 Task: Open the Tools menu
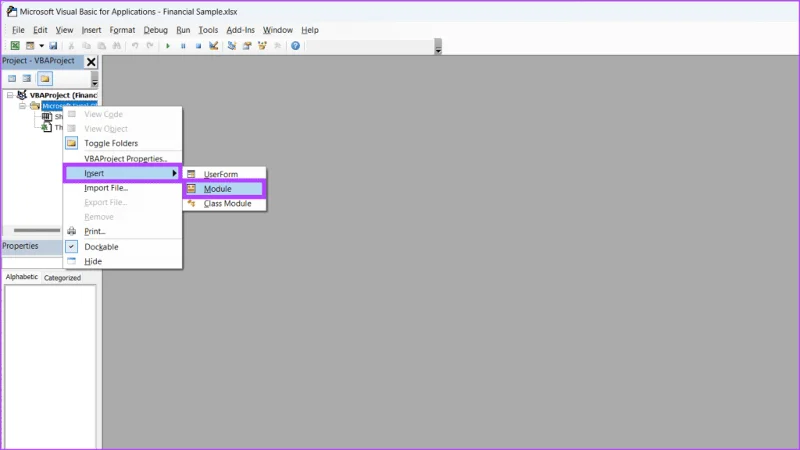208,30
